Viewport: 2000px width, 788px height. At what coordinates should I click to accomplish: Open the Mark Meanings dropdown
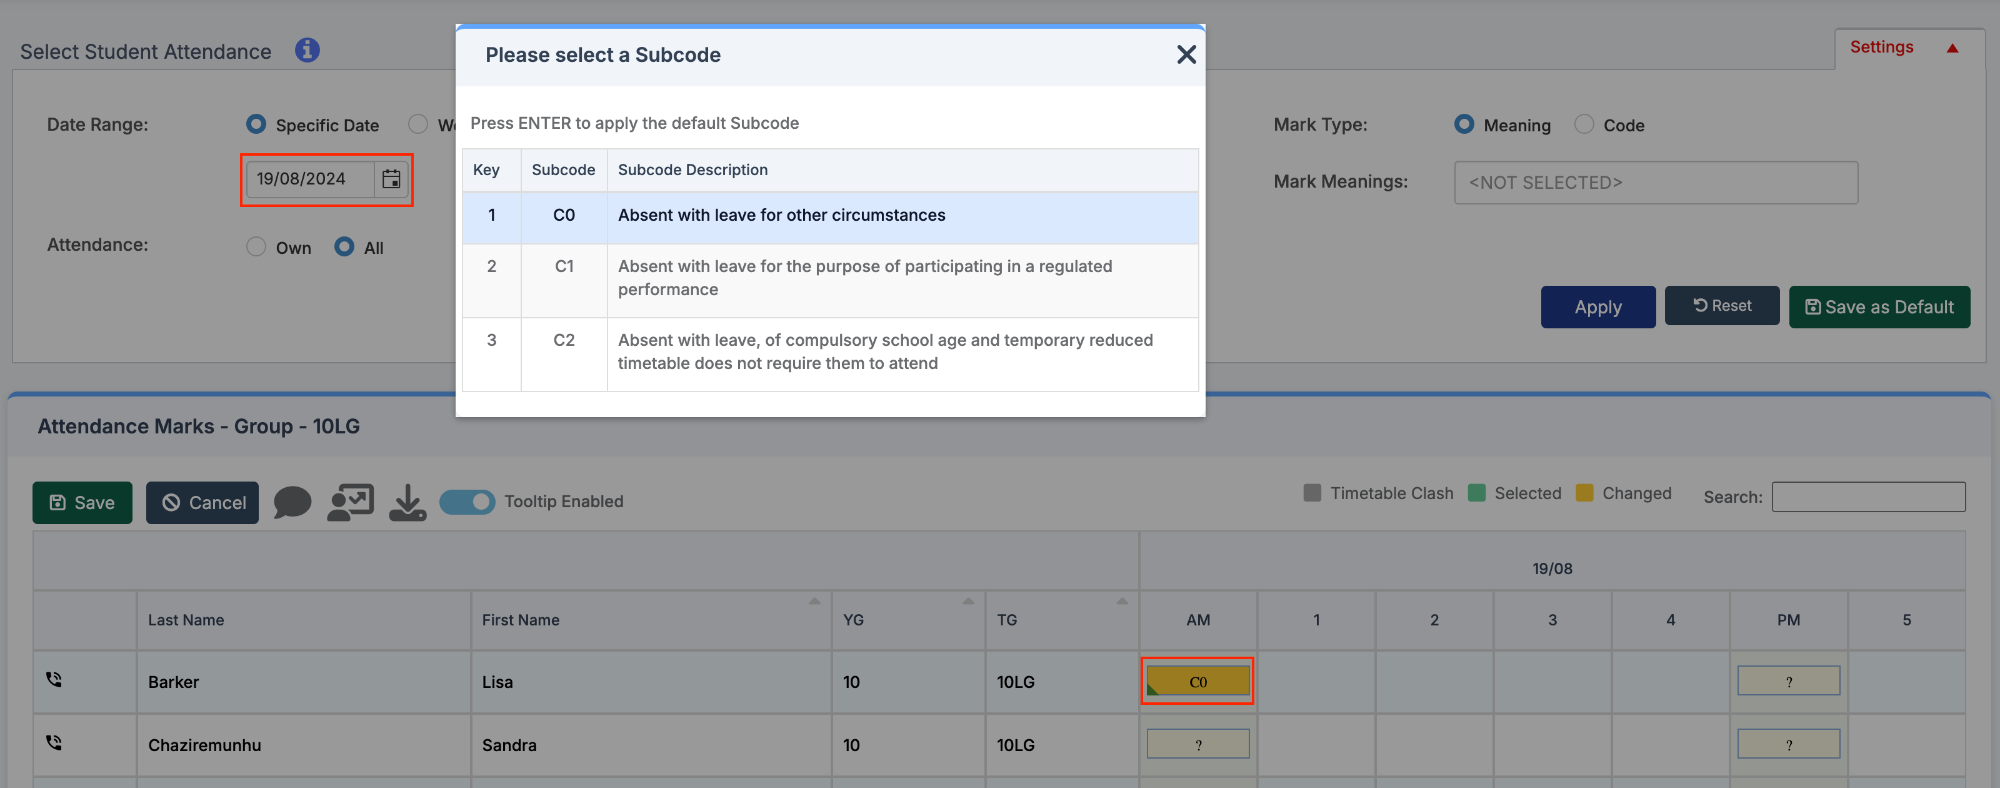coord(1656,183)
